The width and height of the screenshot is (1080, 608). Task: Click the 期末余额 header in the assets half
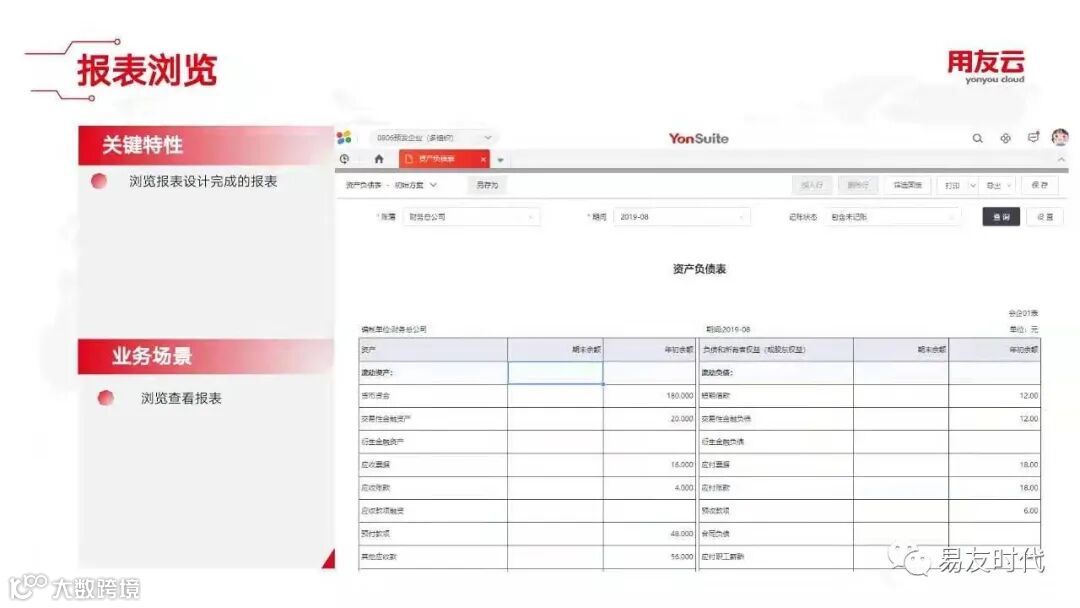[x=555, y=350]
